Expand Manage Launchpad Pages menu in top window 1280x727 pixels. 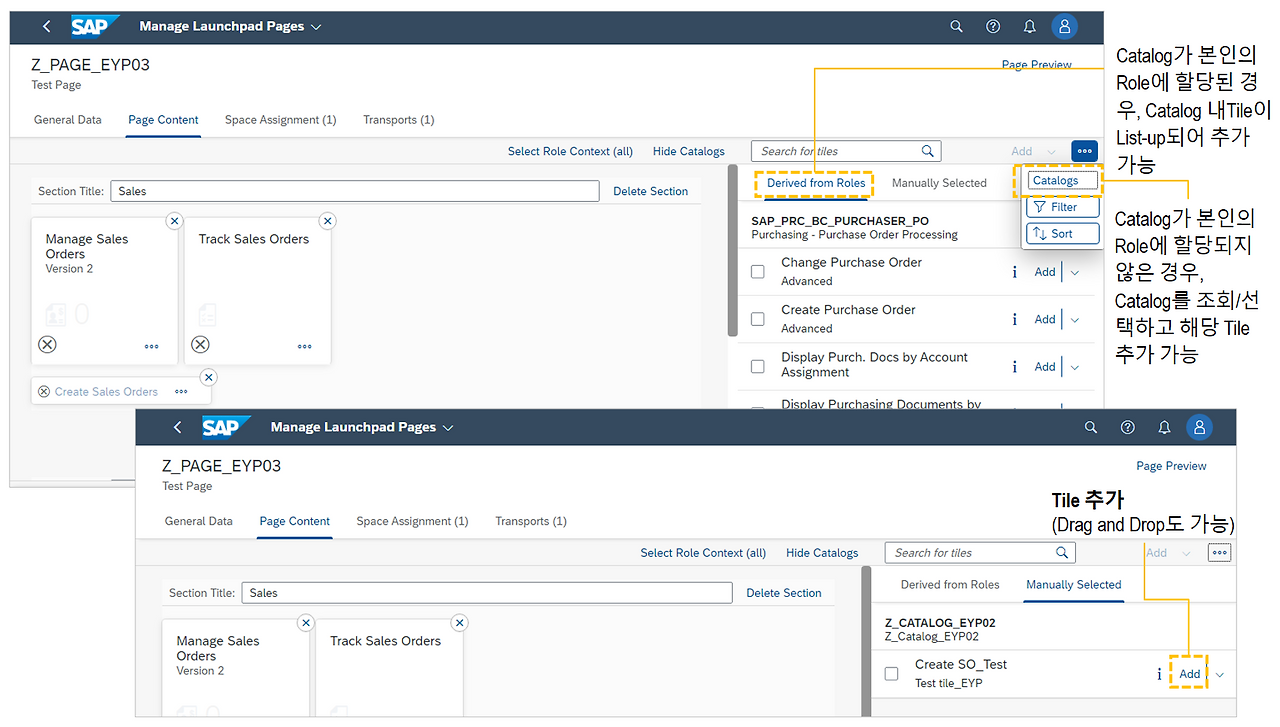[317, 27]
